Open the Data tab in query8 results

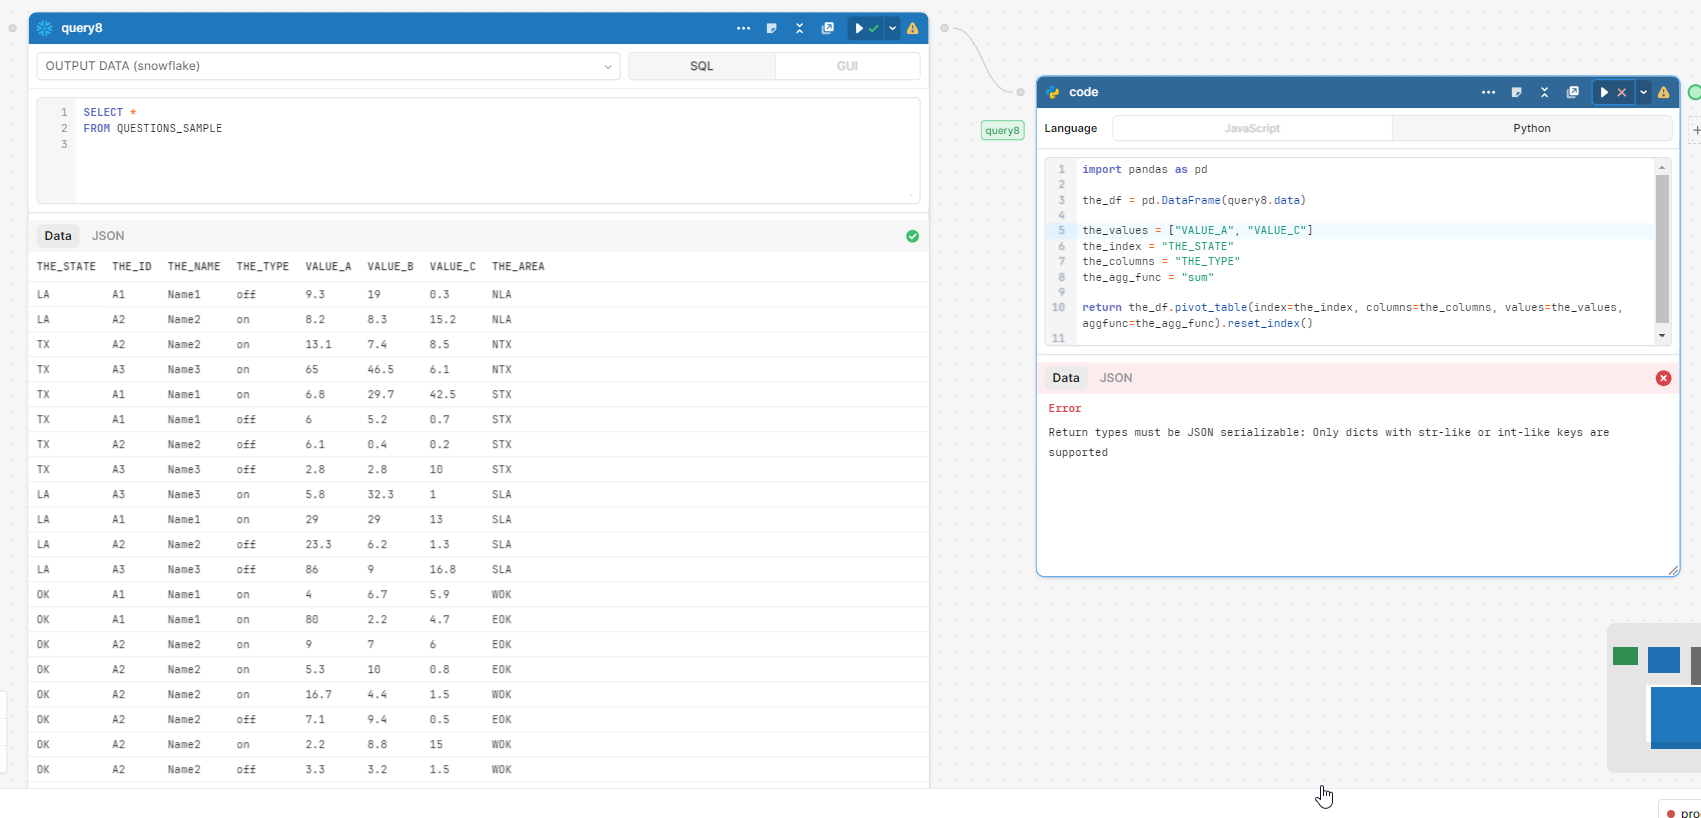pos(58,236)
